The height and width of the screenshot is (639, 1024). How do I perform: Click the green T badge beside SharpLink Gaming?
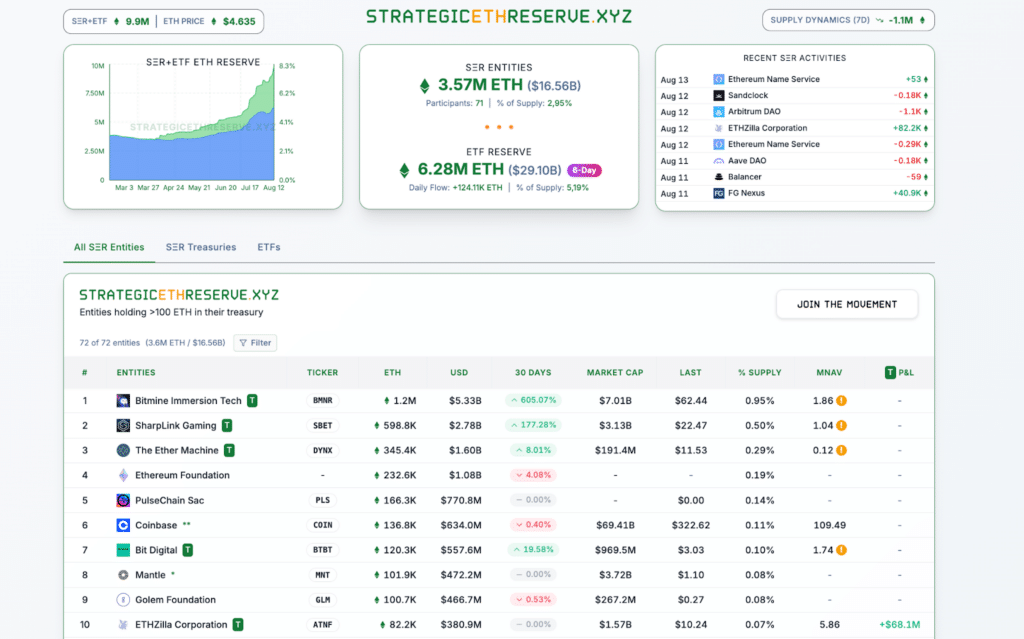click(227, 425)
